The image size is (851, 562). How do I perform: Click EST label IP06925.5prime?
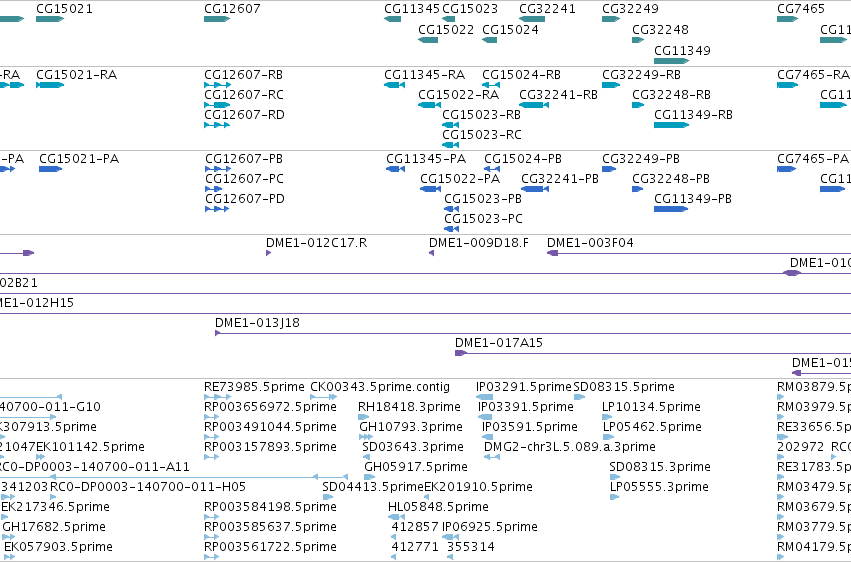[490, 527]
